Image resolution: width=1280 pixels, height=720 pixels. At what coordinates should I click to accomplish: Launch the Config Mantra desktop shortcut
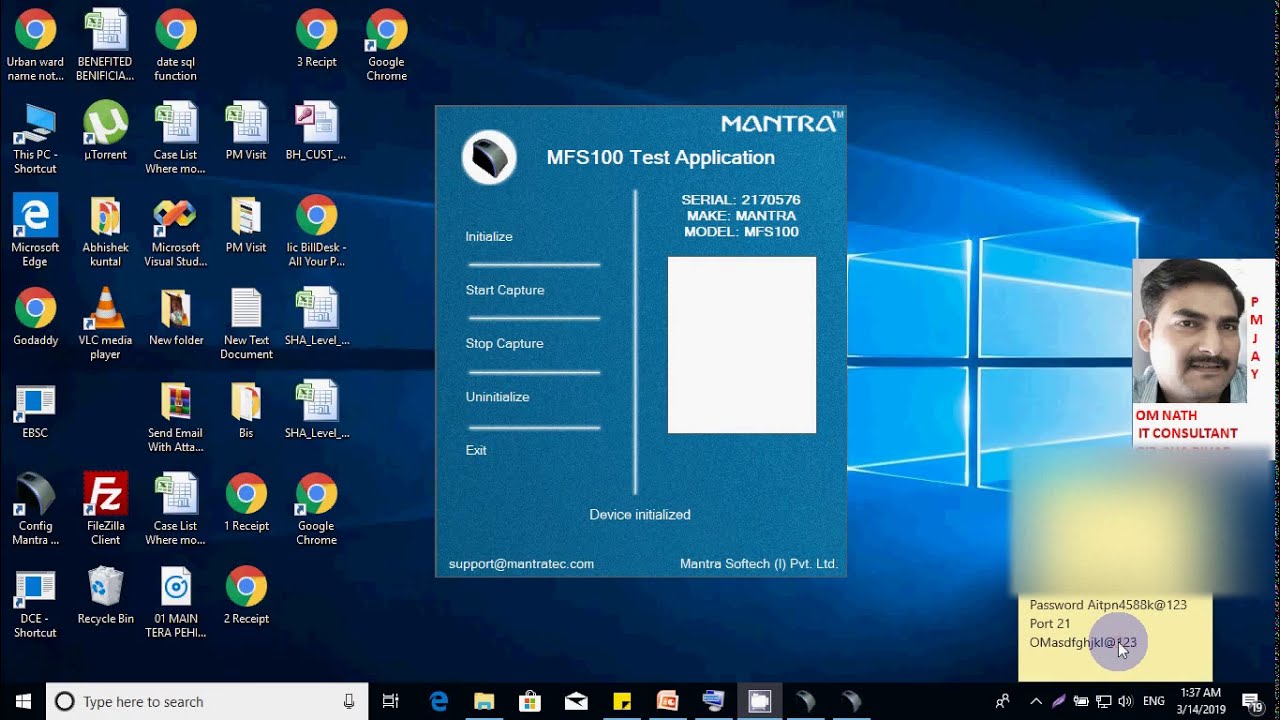point(35,511)
